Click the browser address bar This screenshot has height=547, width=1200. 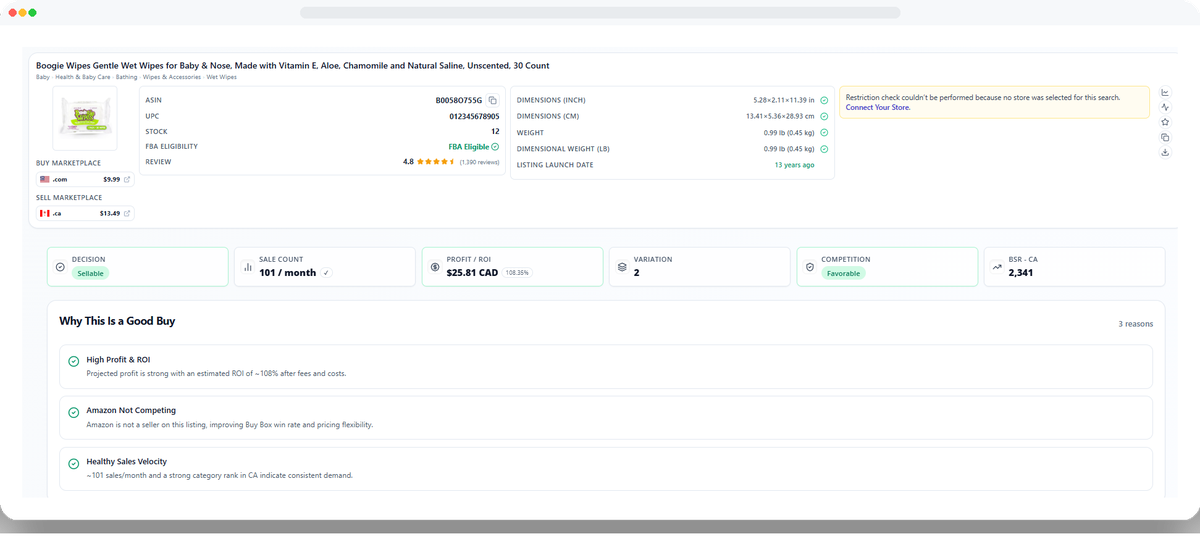[600, 13]
